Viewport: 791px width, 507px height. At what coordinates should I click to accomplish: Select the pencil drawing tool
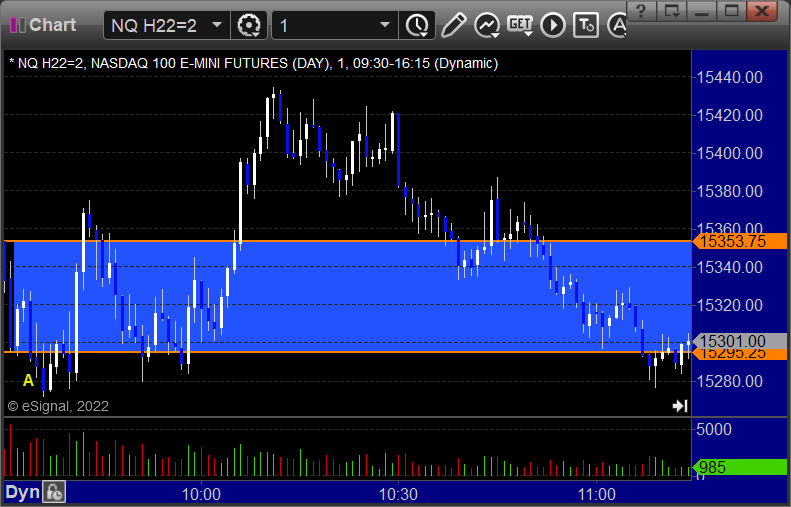click(x=453, y=25)
